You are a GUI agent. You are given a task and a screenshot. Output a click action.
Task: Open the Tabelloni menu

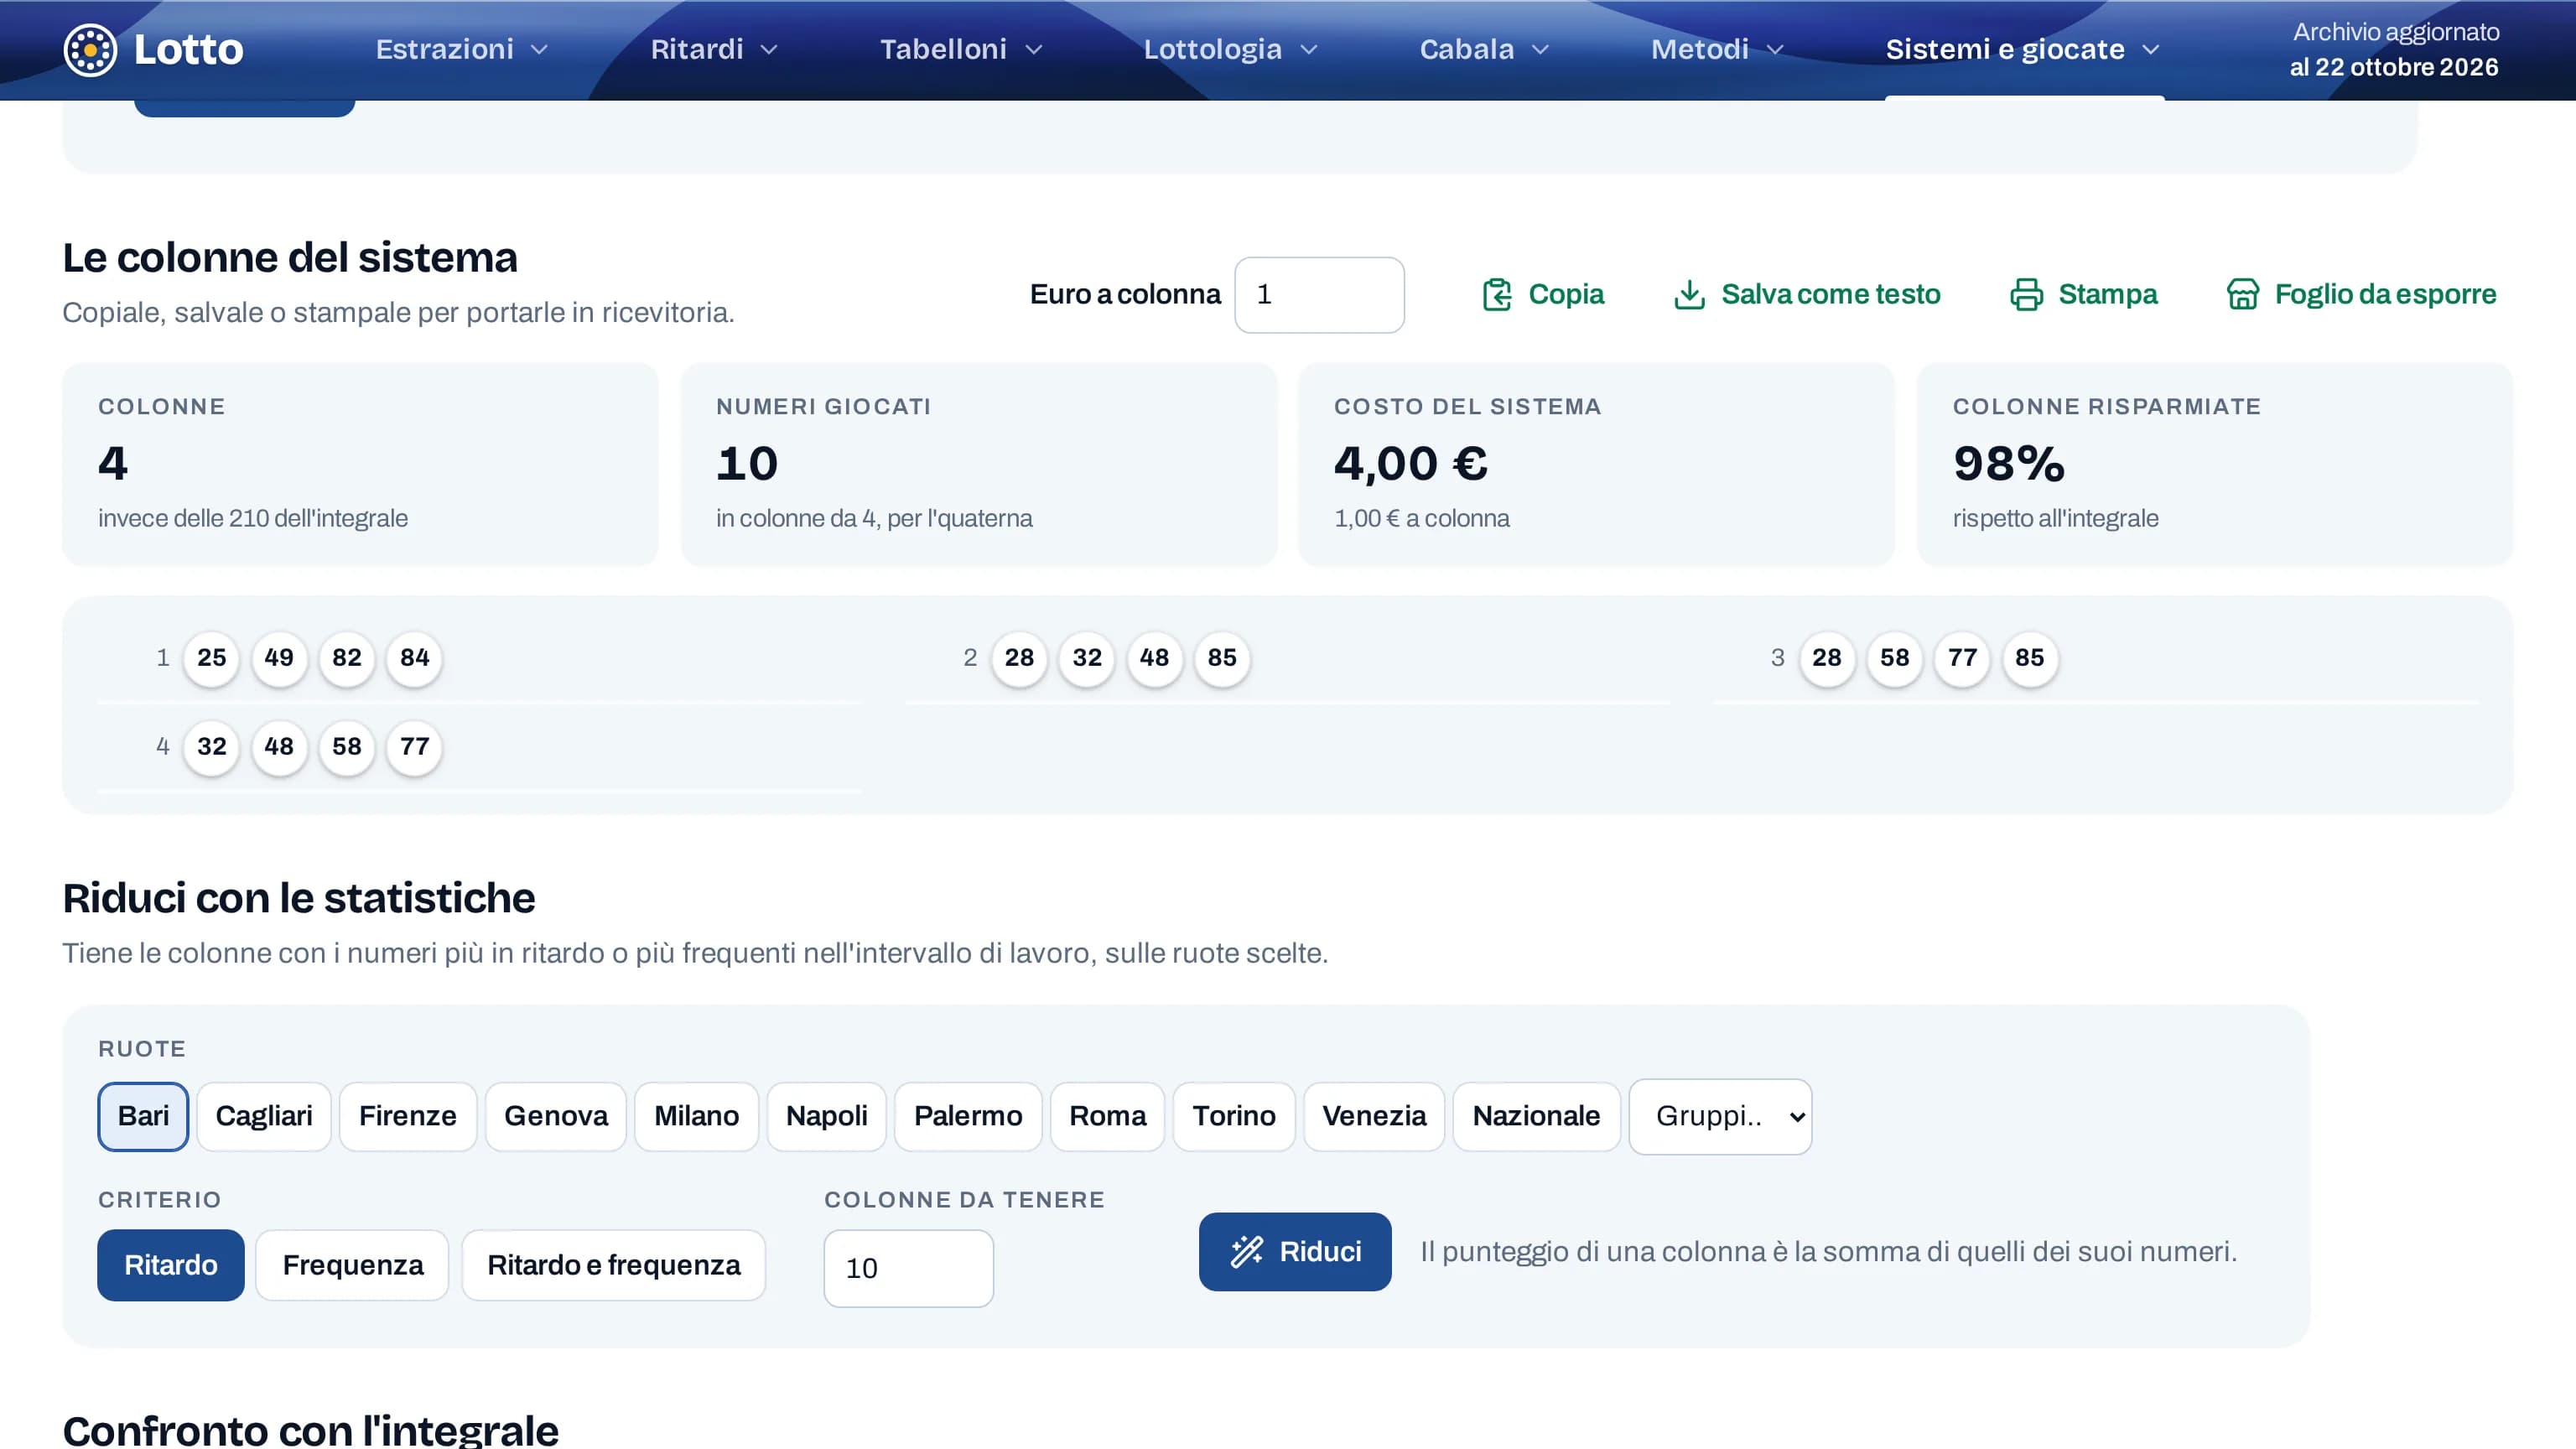961,49
